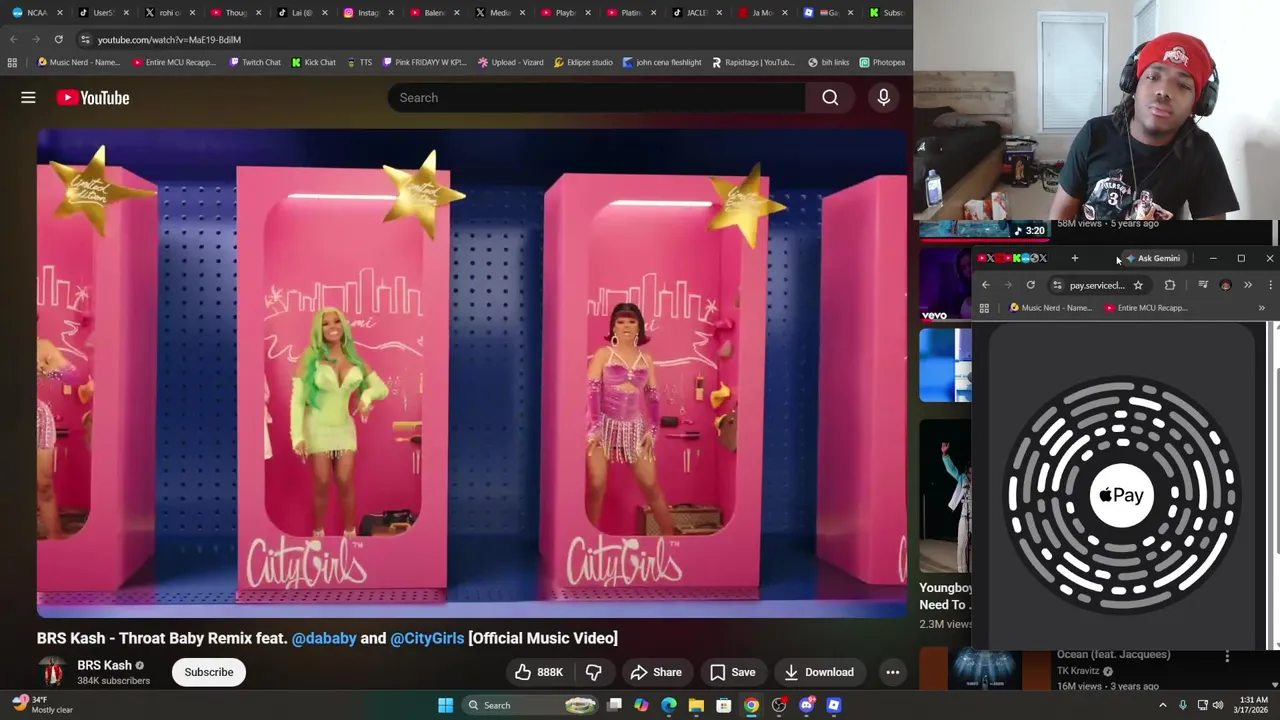Like the video with the thumbs-up button

coord(539,672)
